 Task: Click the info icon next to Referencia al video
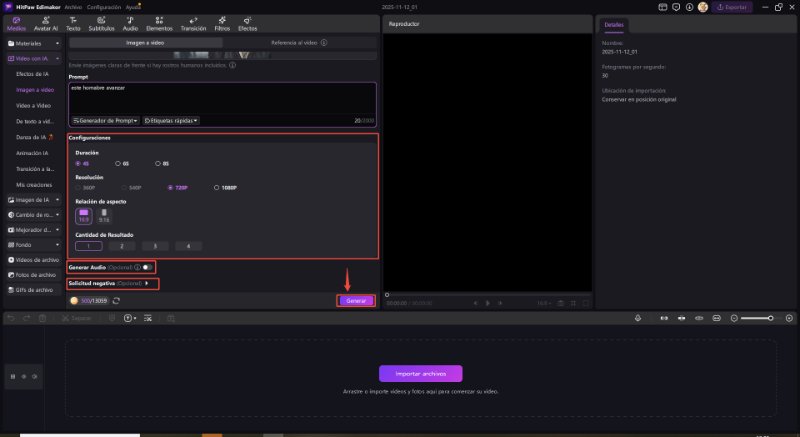point(323,43)
